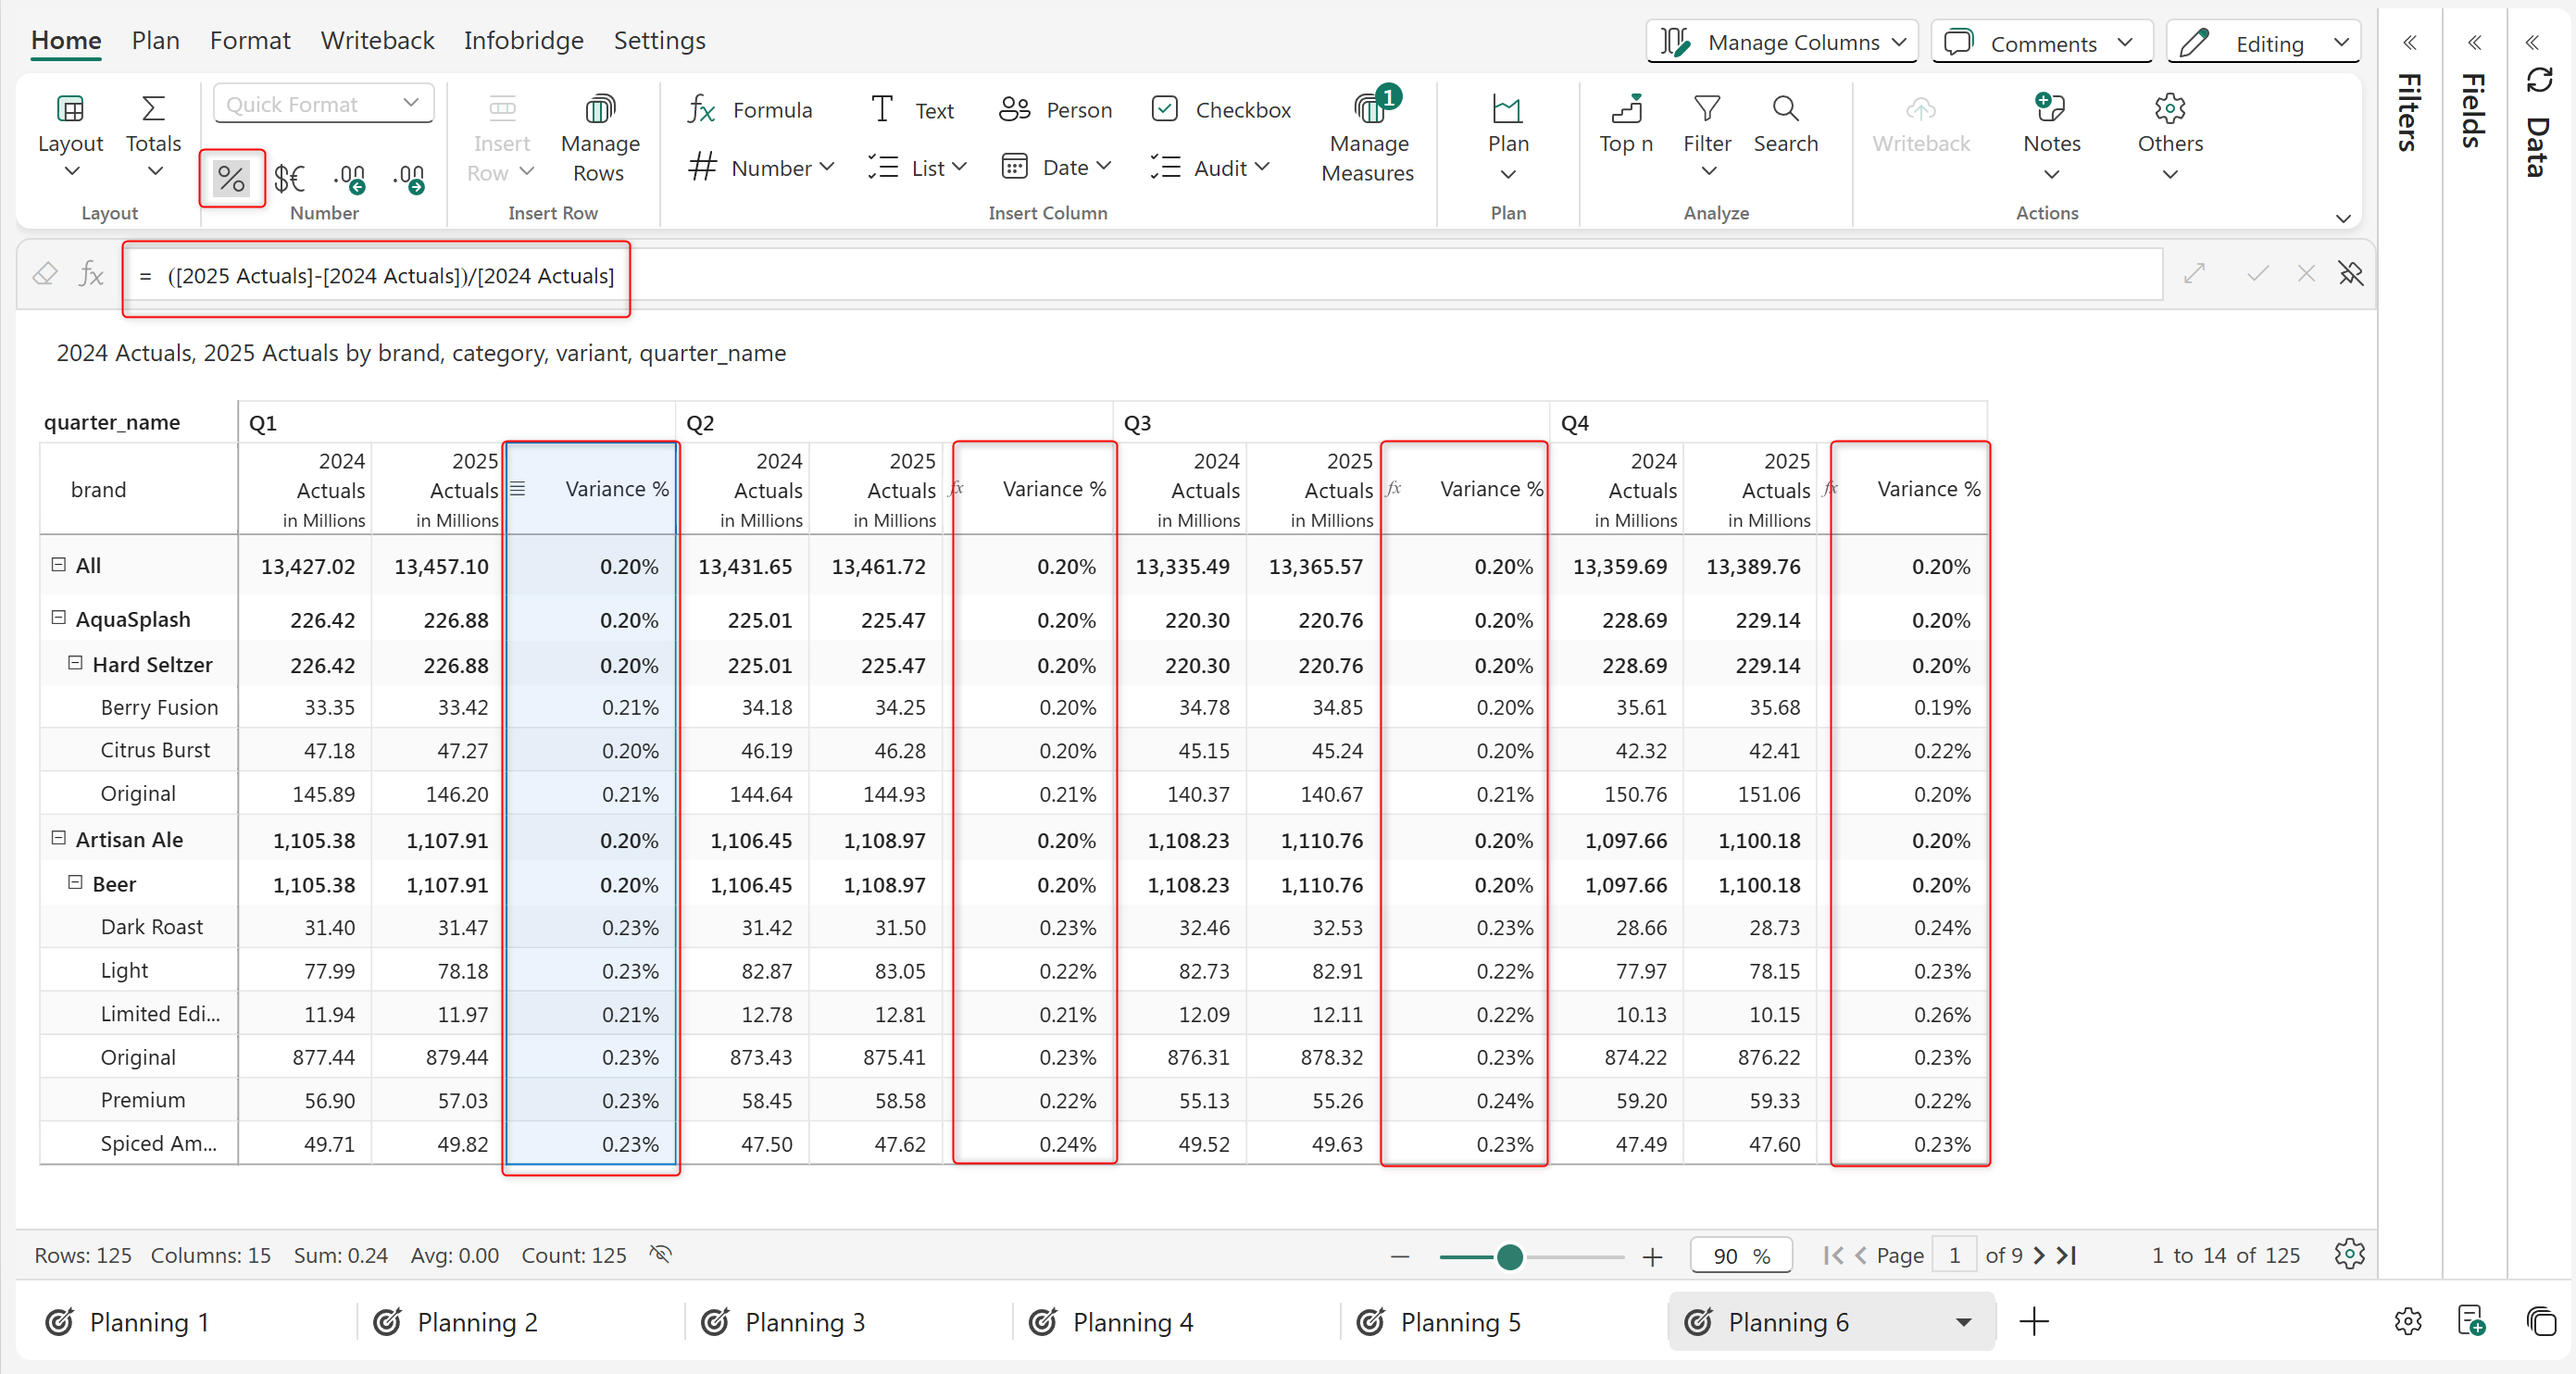Unpin the formula bar
The width and height of the screenshot is (2576, 1374).
click(2350, 274)
